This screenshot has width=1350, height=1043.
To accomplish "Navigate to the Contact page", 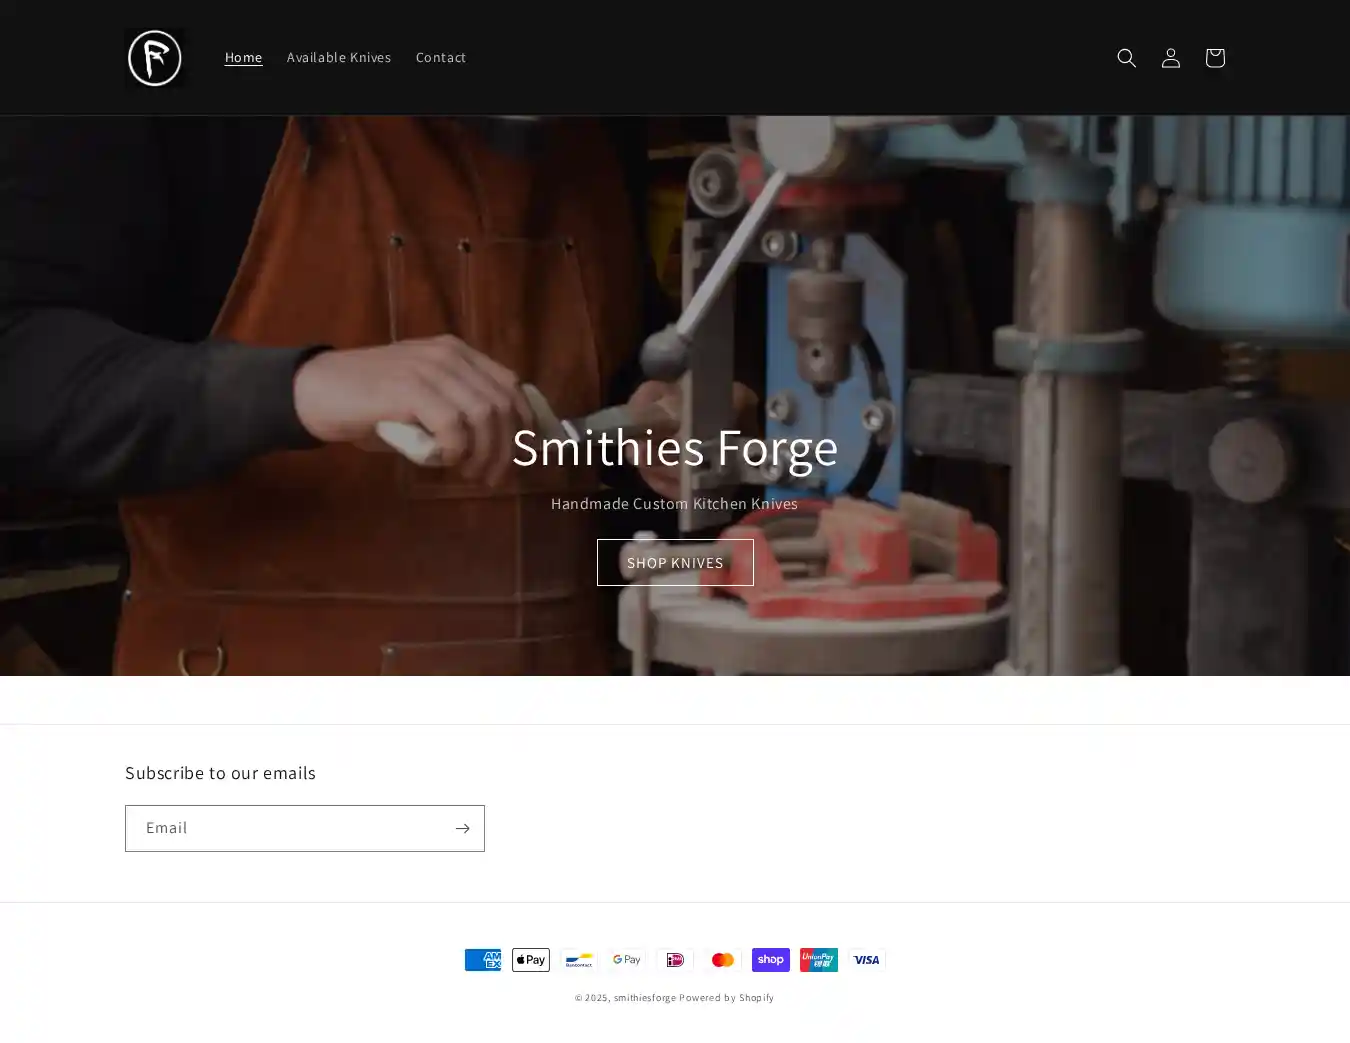I will (x=440, y=58).
